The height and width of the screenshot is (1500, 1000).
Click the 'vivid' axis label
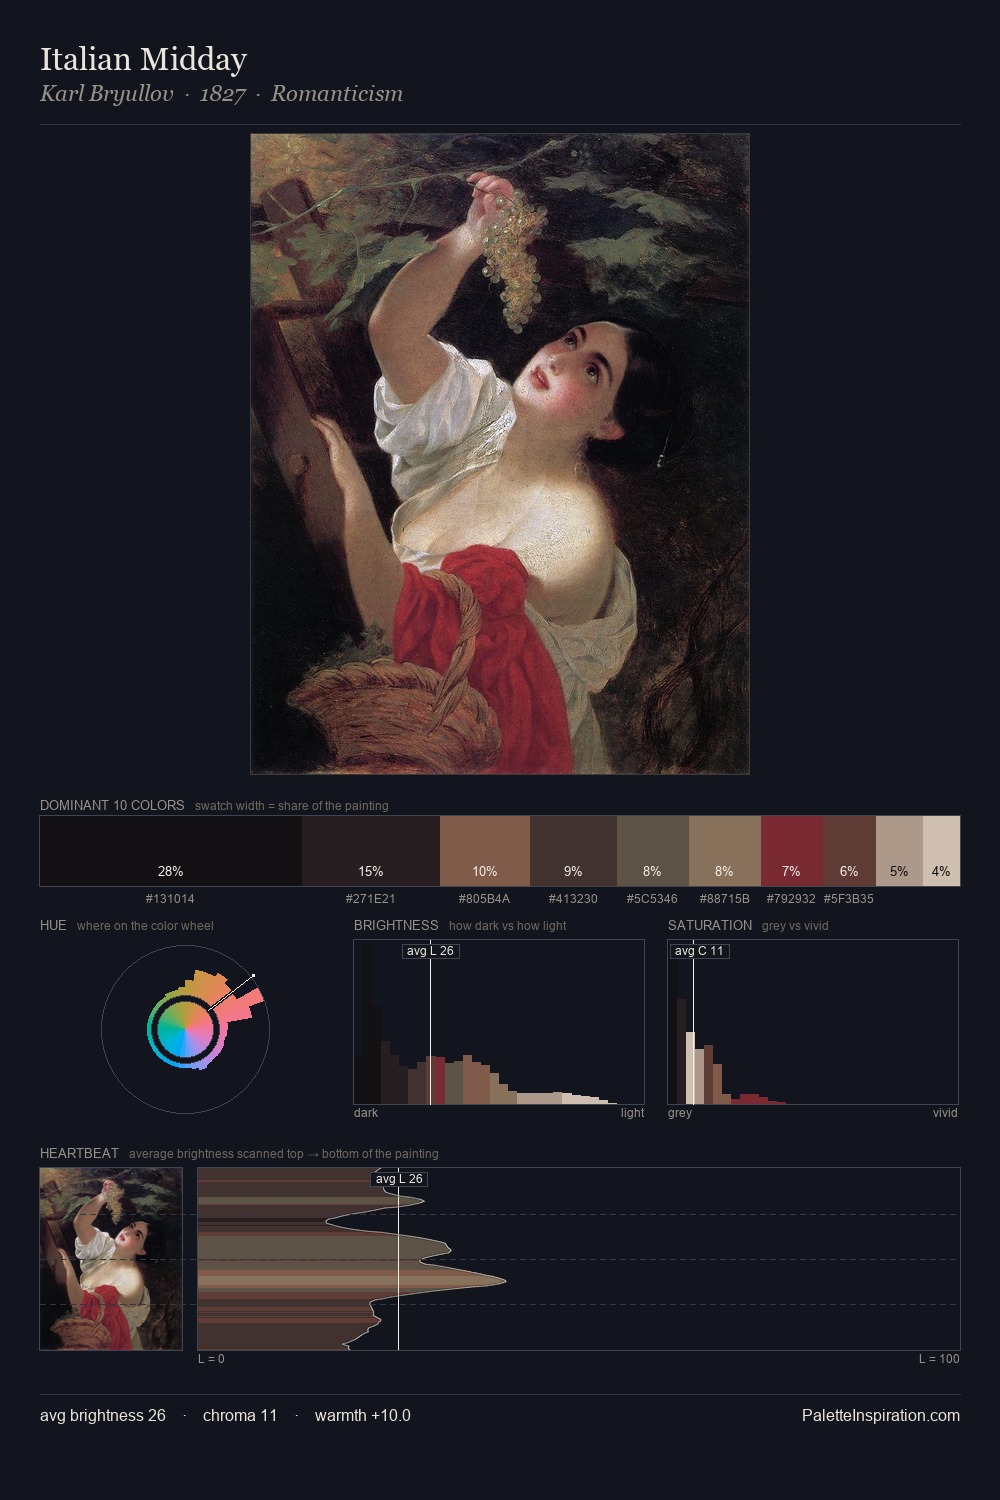pyautogui.click(x=945, y=1113)
